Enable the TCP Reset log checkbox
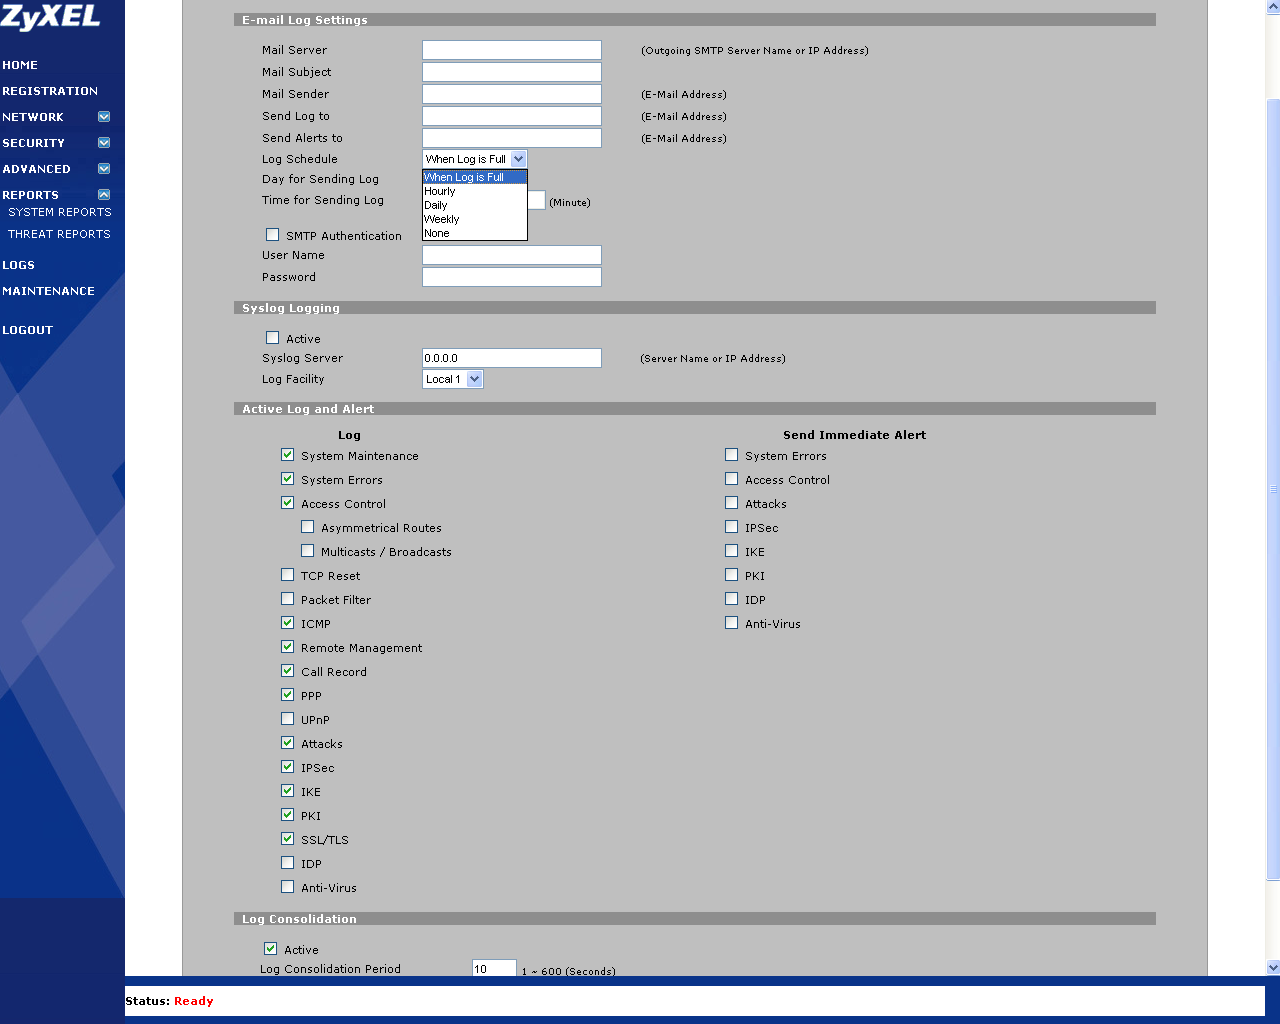1280x1024 pixels. tap(288, 575)
